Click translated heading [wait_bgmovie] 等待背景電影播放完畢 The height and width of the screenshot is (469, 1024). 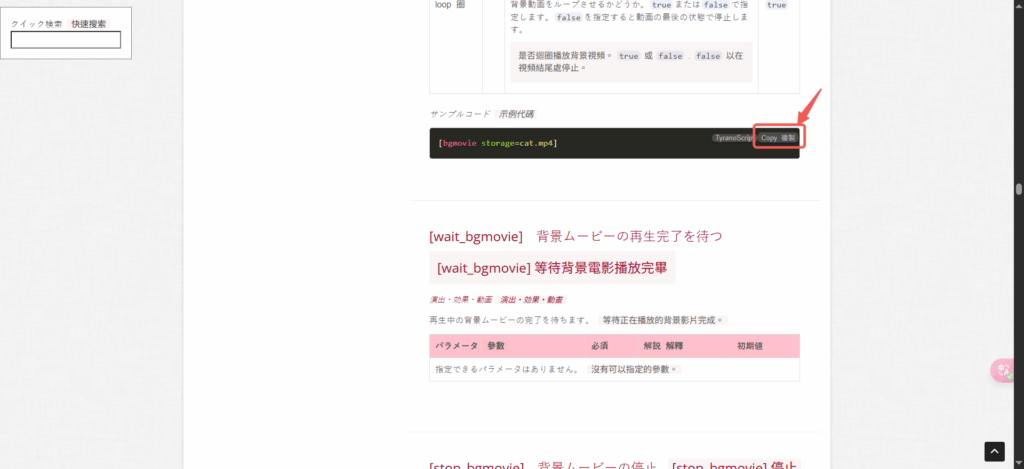click(x=552, y=268)
